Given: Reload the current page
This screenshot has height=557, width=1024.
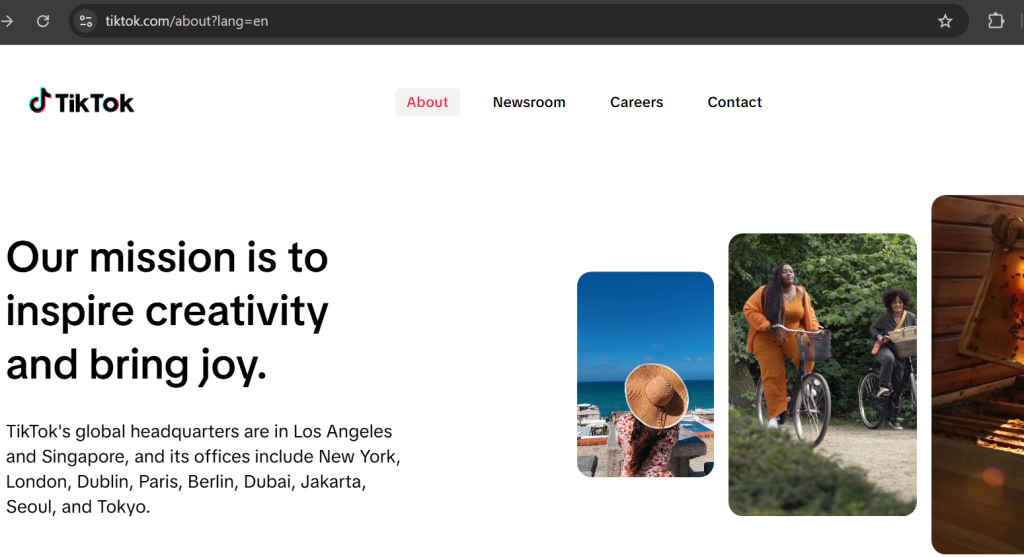Looking at the screenshot, I should [43, 21].
